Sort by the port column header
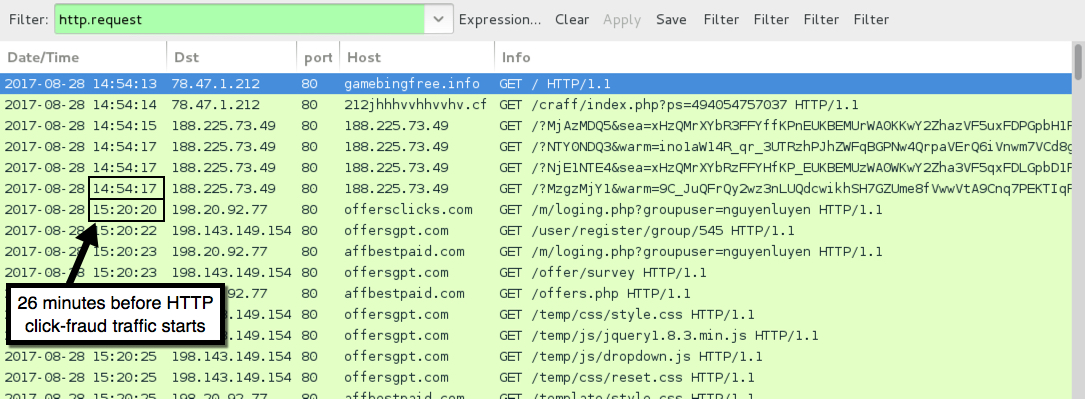 [x=318, y=58]
